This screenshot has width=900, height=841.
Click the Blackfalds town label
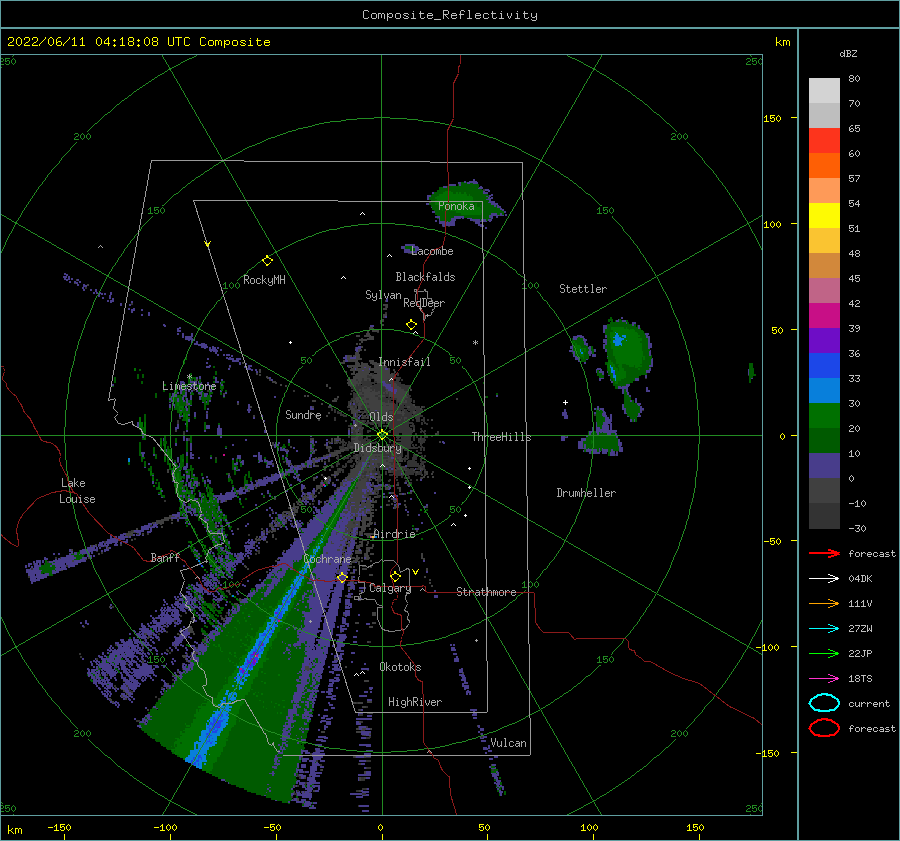[x=425, y=277]
